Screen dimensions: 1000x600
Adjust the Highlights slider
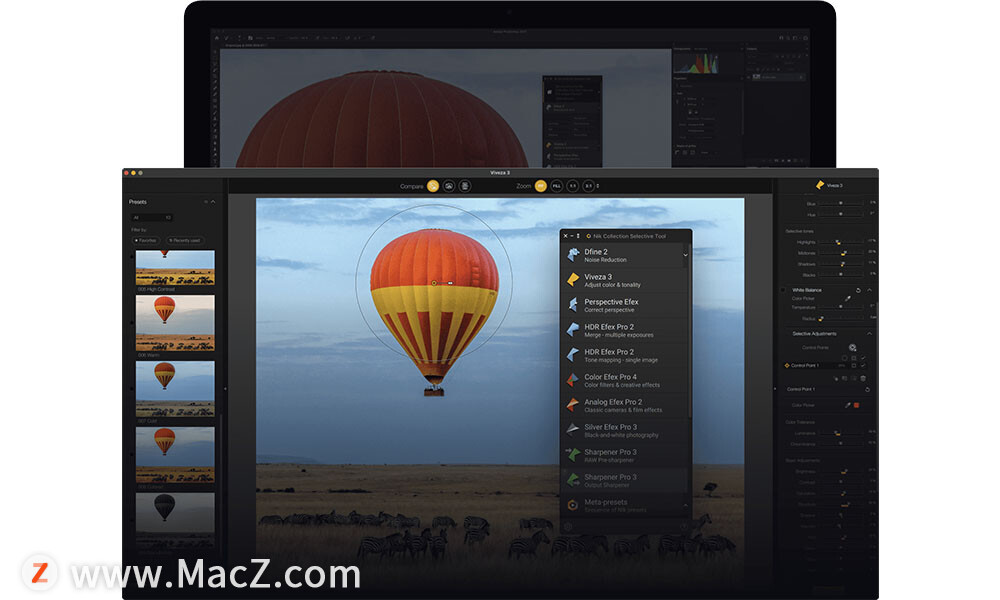tap(841, 242)
